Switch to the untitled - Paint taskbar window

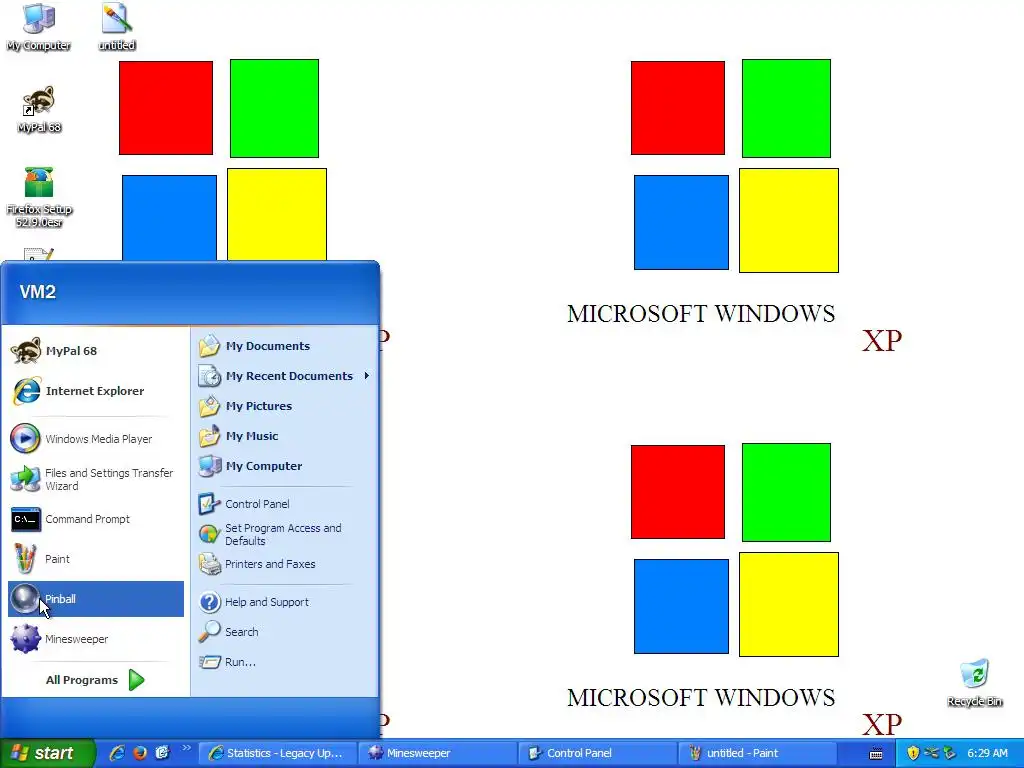click(x=758, y=753)
